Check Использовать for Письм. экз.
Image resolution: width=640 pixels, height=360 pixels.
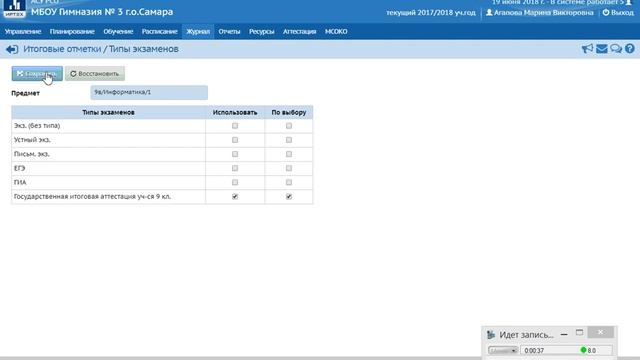[x=235, y=154]
